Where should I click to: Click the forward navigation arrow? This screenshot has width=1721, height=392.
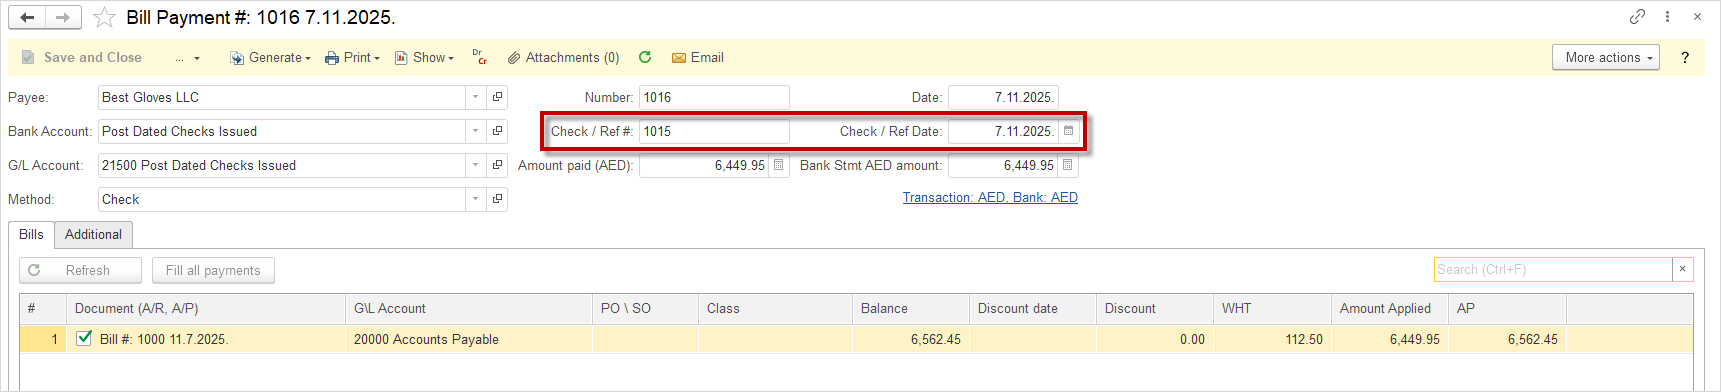point(63,17)
